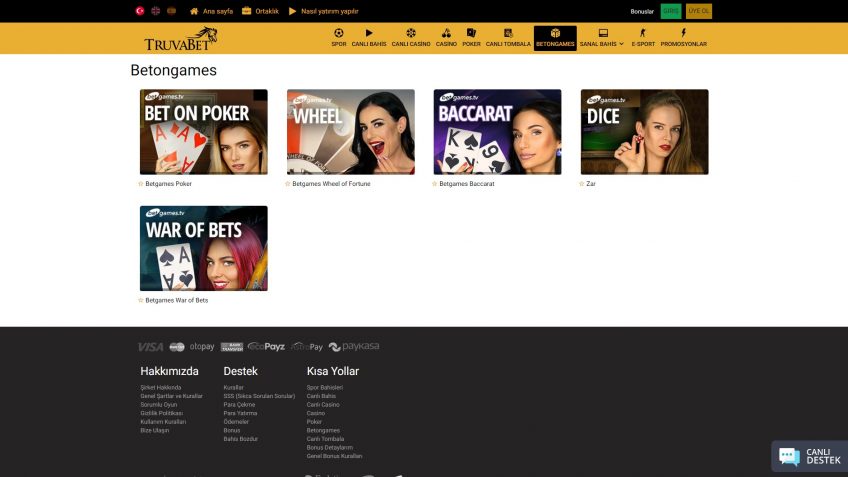Viewport: 848px width, 477px height.
Task: Click the ecoPayz payment logo
Action: 266,347
